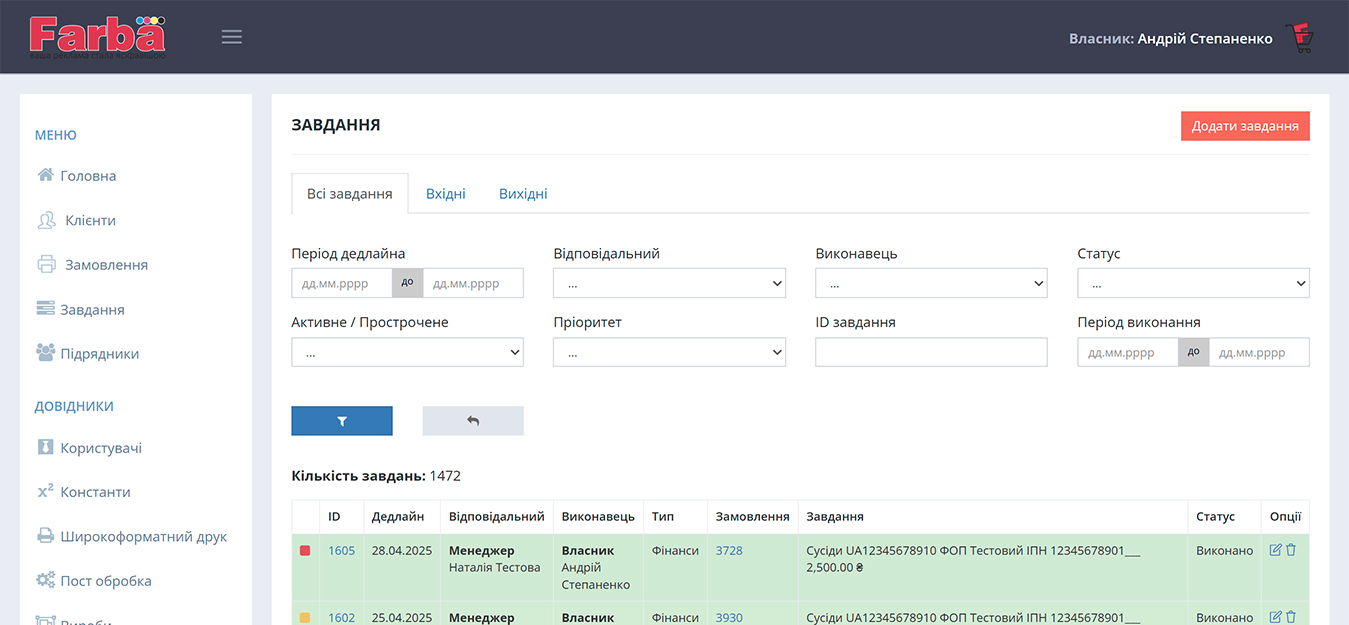Switch to the Вихідні tab
Screen dimensions: 1349x625
coord(523,194)
